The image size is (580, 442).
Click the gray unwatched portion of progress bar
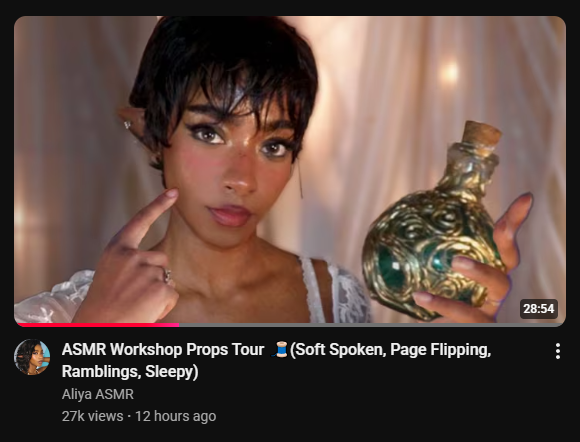371,325
